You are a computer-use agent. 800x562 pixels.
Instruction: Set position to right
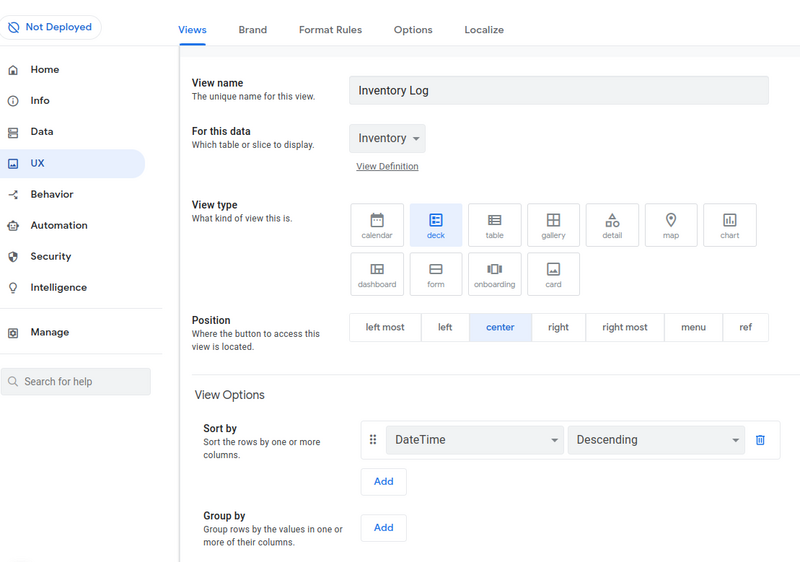point(558,327)
